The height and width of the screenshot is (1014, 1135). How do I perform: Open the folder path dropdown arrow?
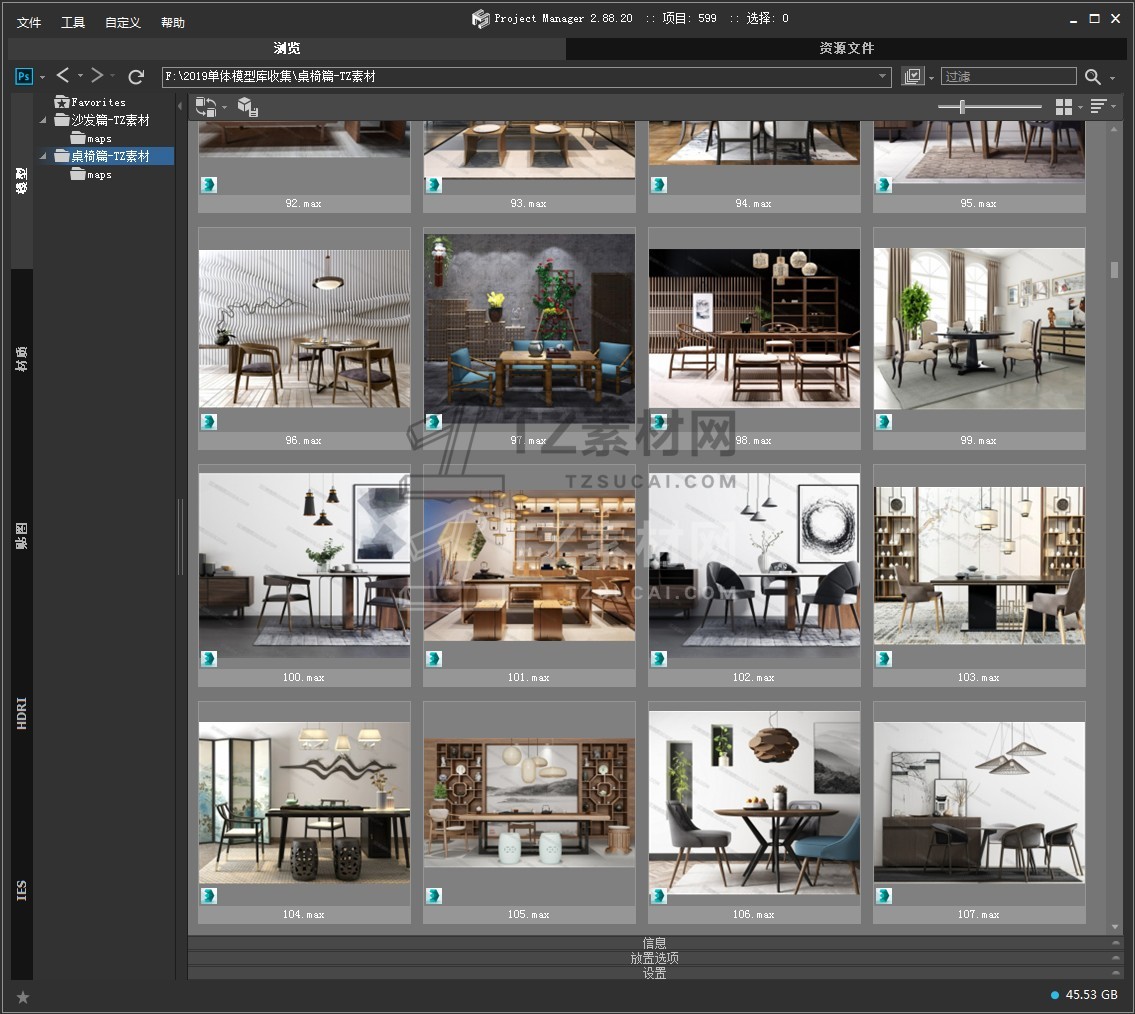pyautogui.click(x=882, y=77)
